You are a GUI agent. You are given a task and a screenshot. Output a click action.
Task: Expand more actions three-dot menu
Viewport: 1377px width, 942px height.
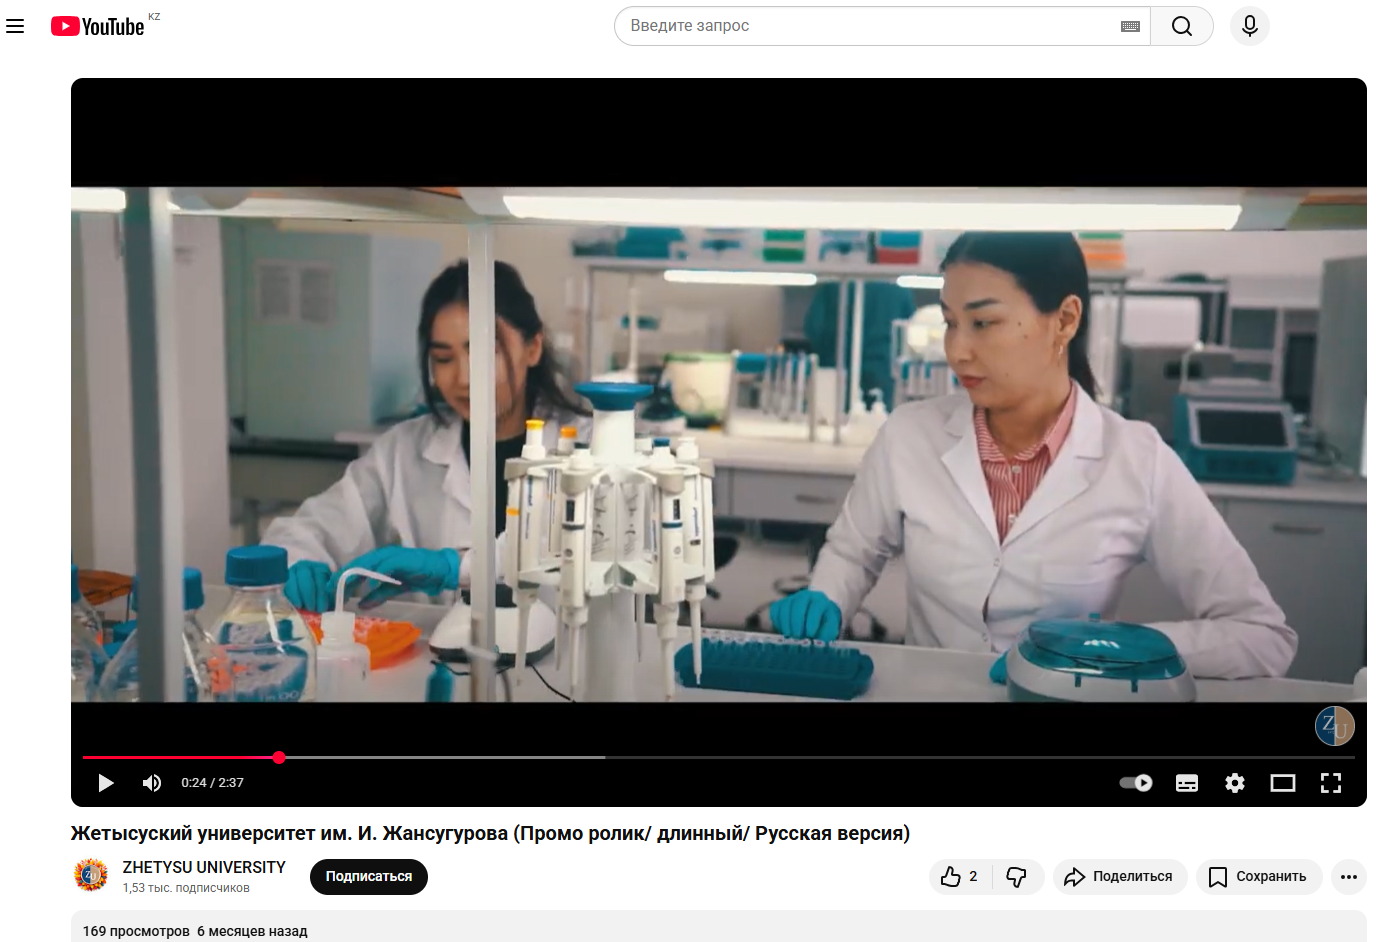click(1348, 877)
